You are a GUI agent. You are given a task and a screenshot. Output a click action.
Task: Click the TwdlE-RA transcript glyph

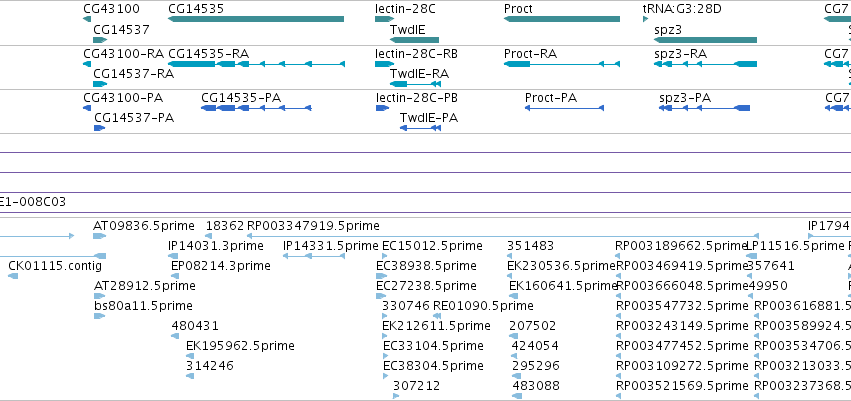pos(415,84)
